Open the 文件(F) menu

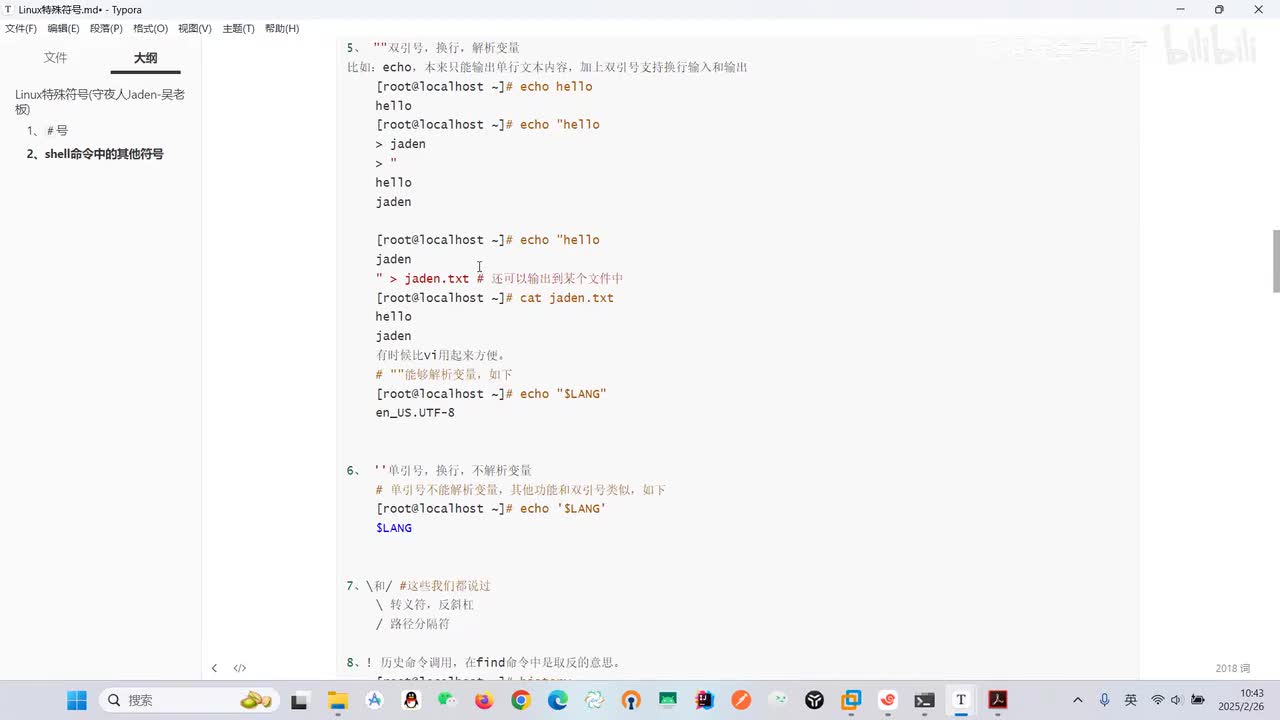(21, 28)
